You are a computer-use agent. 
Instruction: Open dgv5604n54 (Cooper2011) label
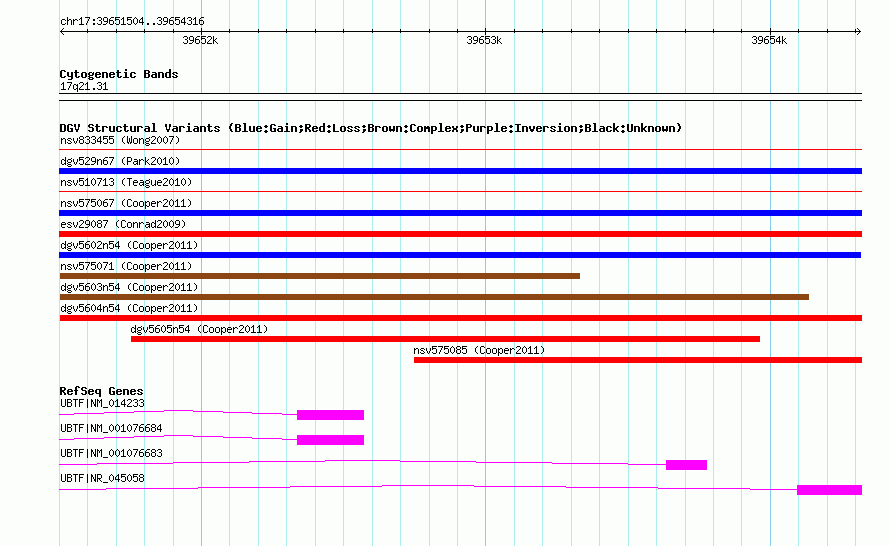coord(129,308)
